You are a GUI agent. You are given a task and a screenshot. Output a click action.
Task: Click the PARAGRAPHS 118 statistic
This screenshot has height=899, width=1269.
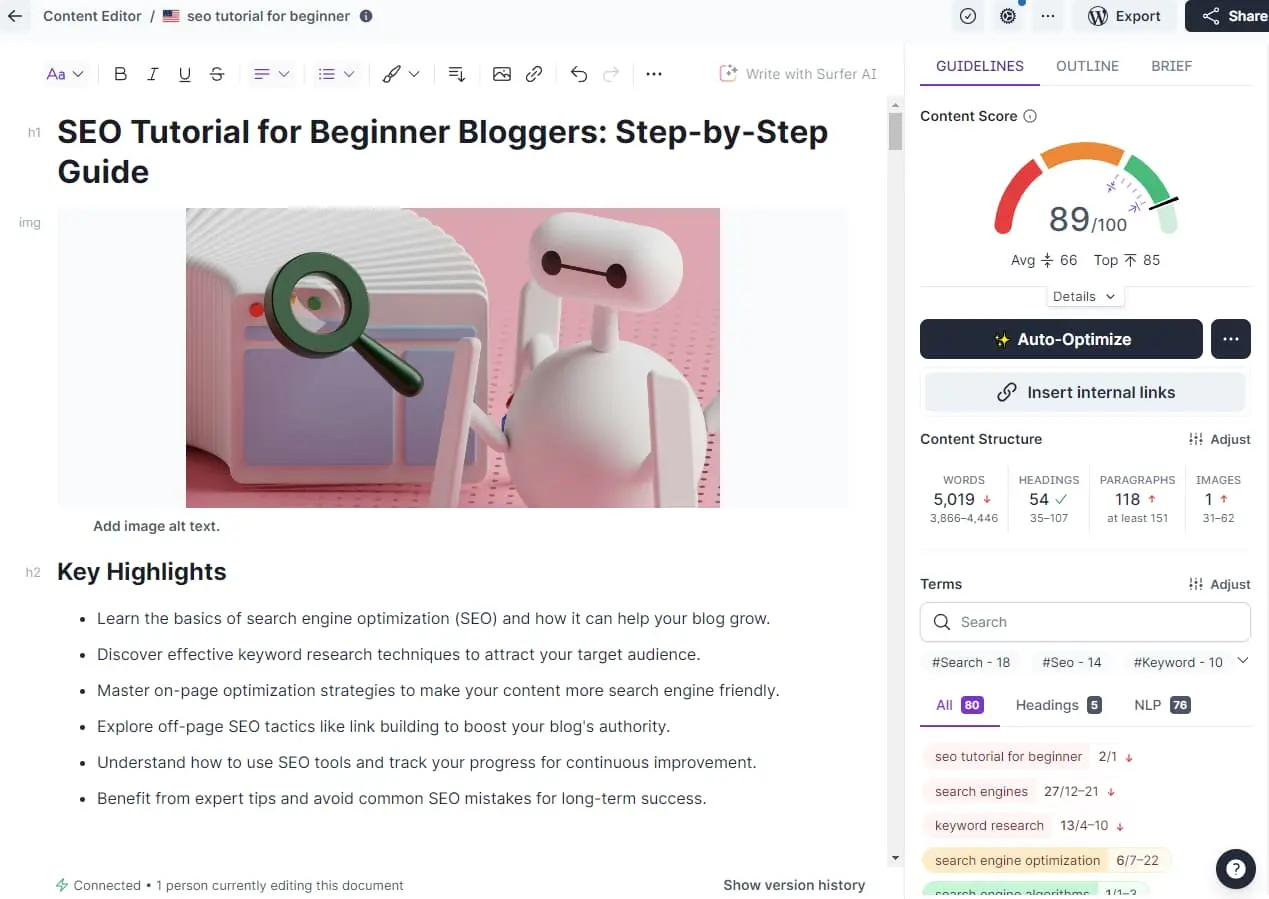[x=1137, y=498]
